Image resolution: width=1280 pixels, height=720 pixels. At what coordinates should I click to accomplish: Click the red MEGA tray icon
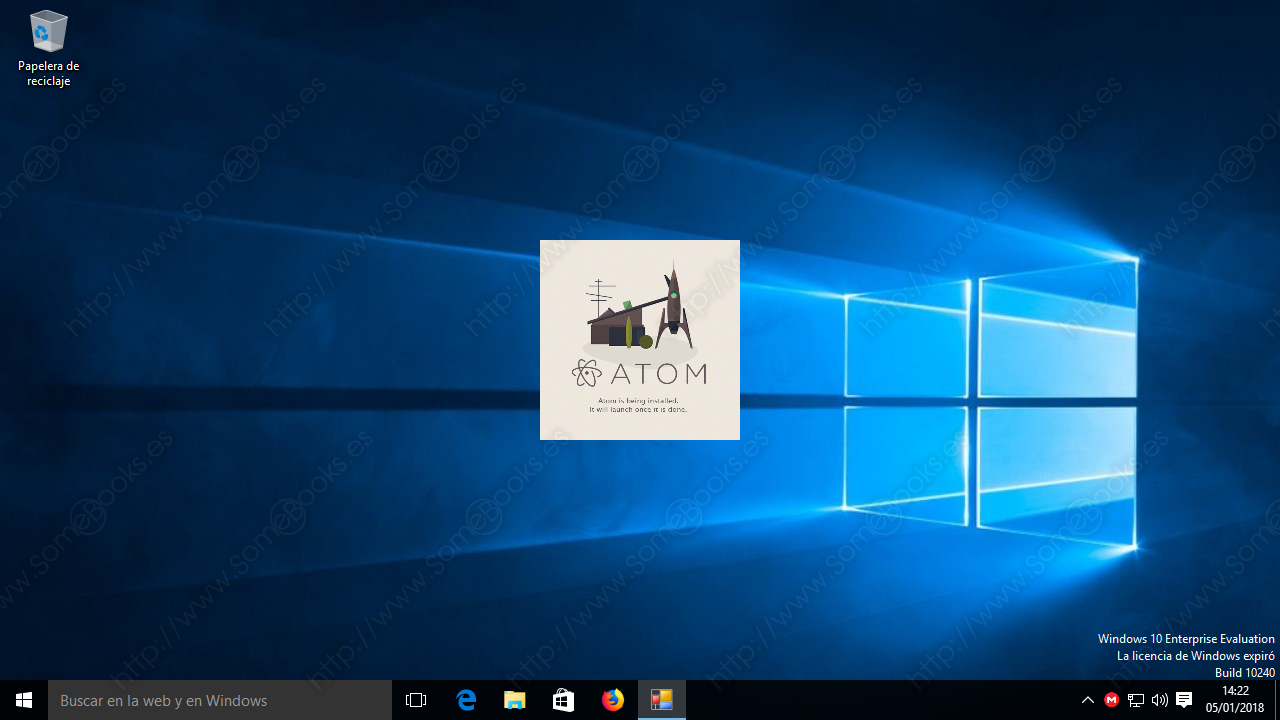(1111, 700)
